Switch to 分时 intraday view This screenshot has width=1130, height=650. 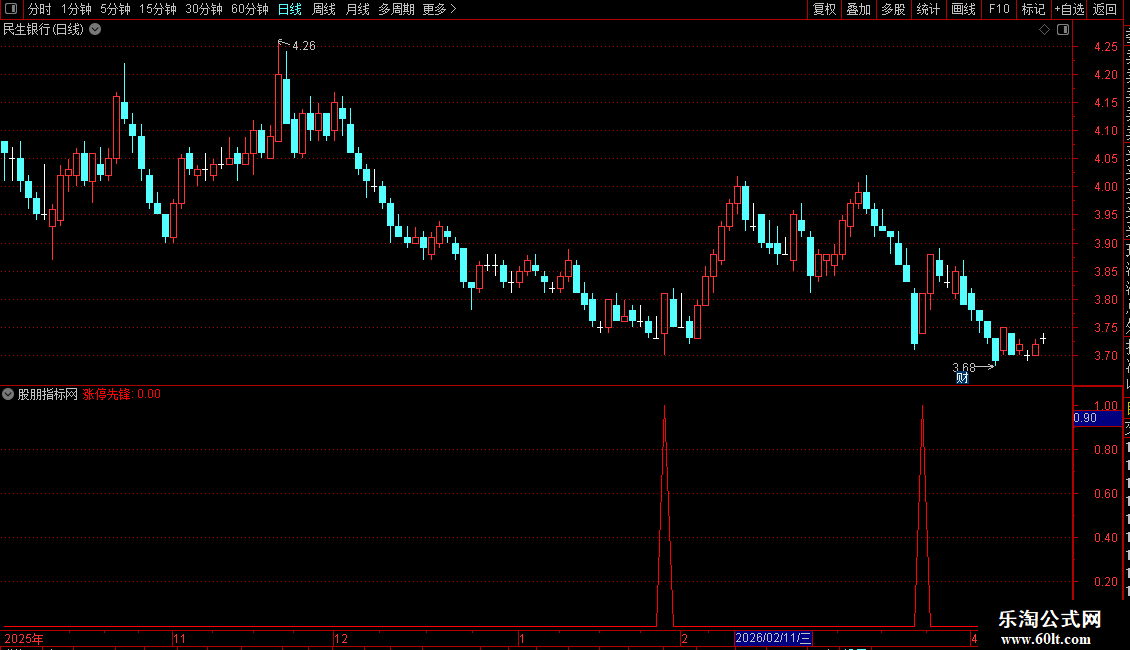tap(39, 9)
